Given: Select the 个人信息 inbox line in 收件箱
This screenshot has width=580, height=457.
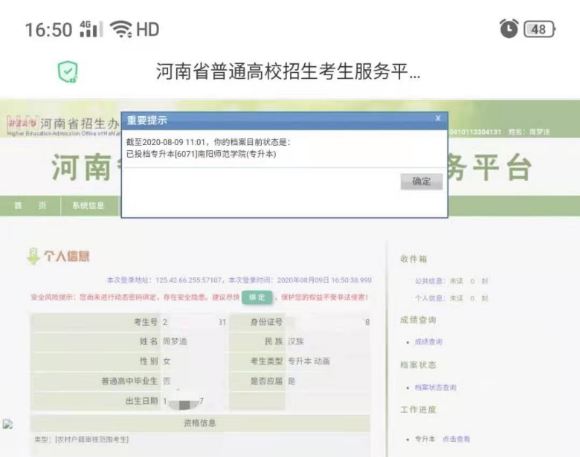Looking at the screenshot, I should [x=451, y=298].
